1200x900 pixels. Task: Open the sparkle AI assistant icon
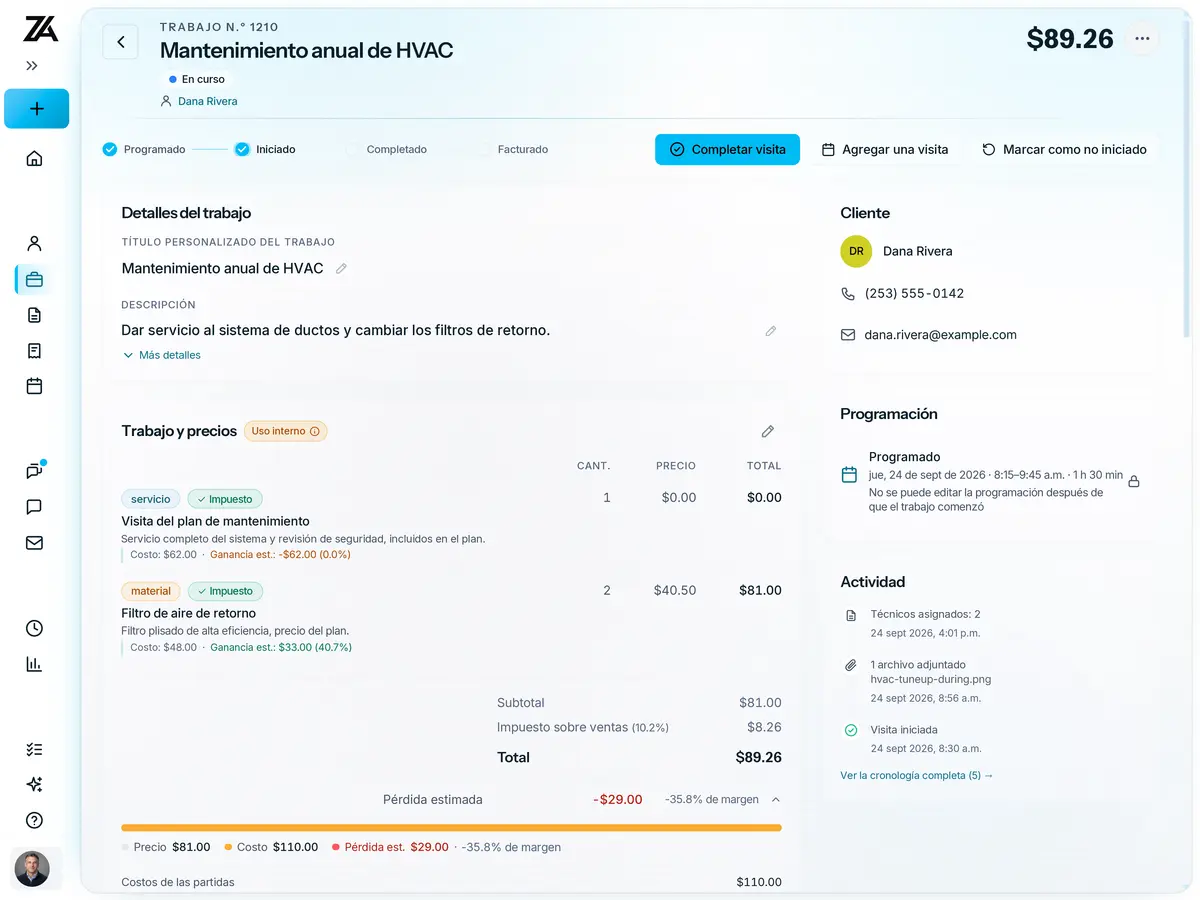pos(35,785)
